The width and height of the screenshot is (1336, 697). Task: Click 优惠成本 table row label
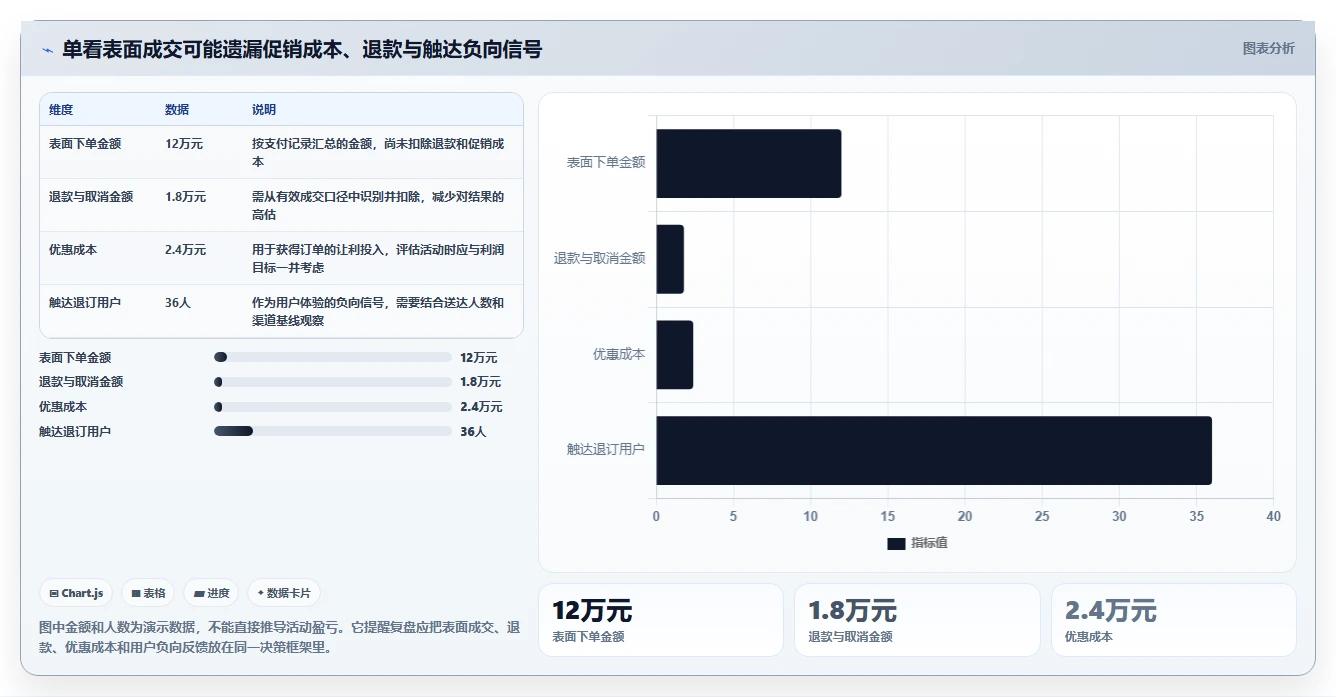click(73, 250)
